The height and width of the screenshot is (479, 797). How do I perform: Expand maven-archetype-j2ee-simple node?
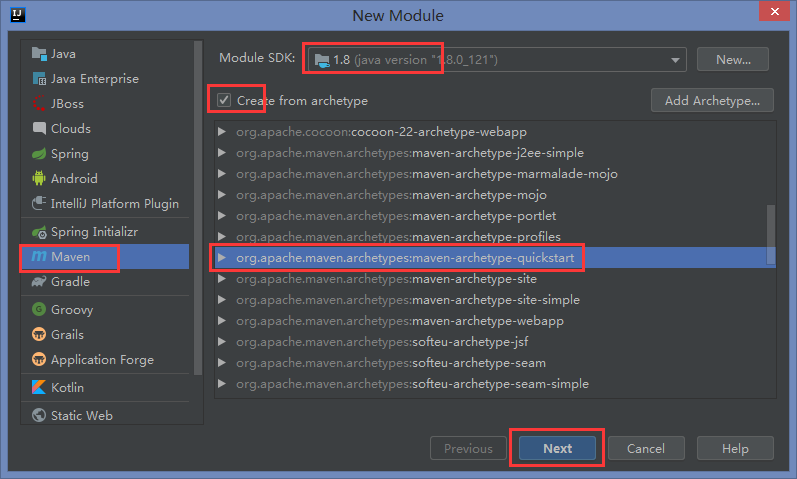point(222,153)
